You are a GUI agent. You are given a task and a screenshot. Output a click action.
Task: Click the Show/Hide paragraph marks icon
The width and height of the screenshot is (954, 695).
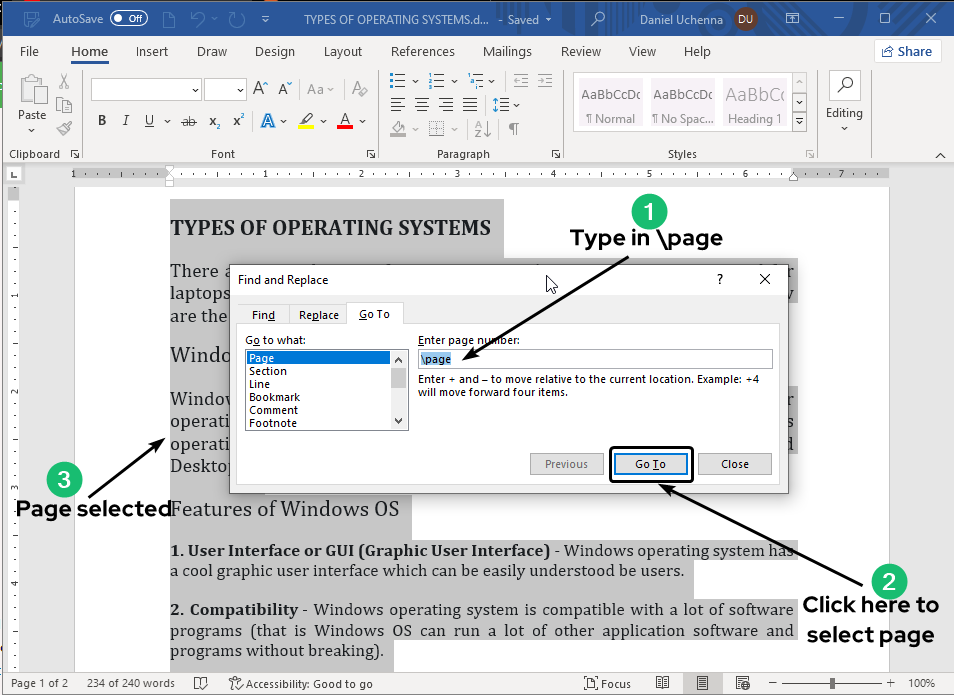(513, 128)
